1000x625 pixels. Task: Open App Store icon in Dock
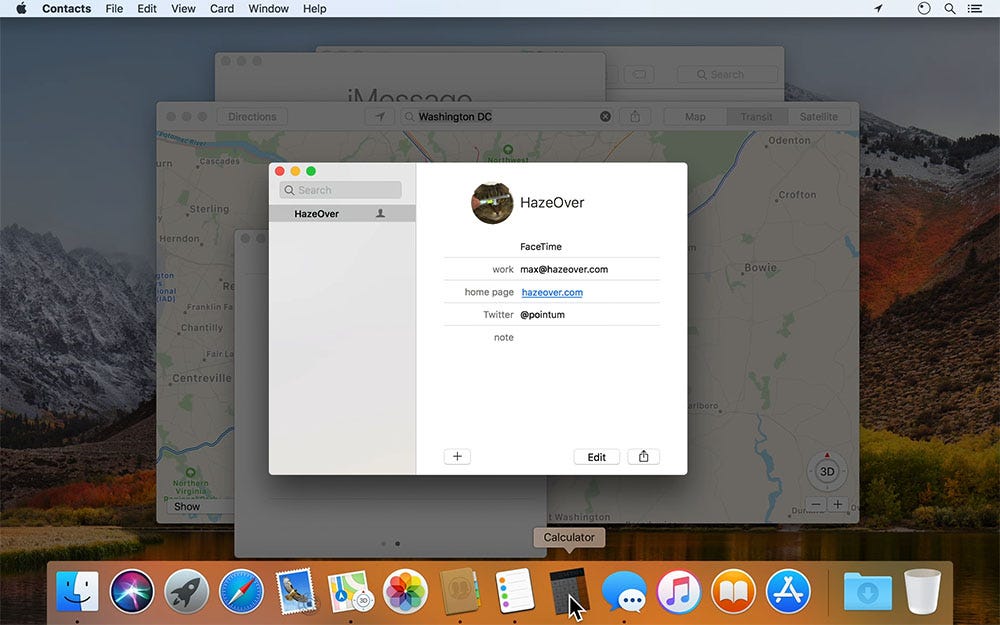coord(788,591)
